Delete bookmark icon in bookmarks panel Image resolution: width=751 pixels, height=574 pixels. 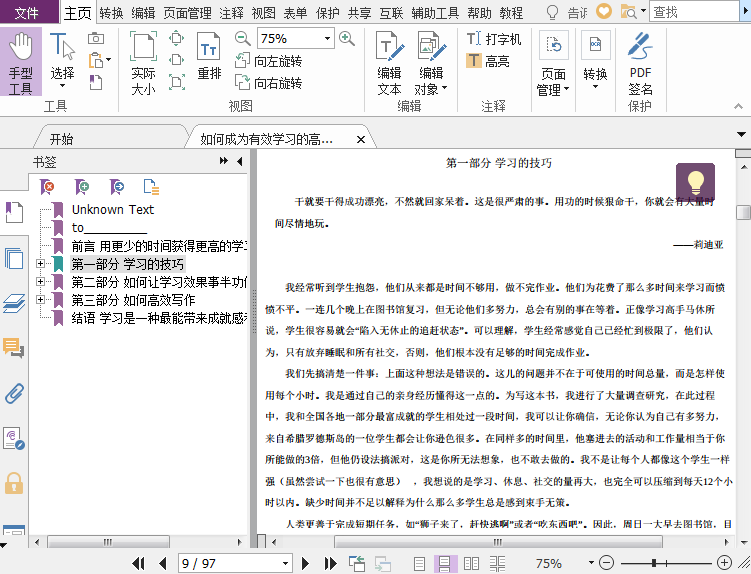pyautogui.click(x=47, y=187)
